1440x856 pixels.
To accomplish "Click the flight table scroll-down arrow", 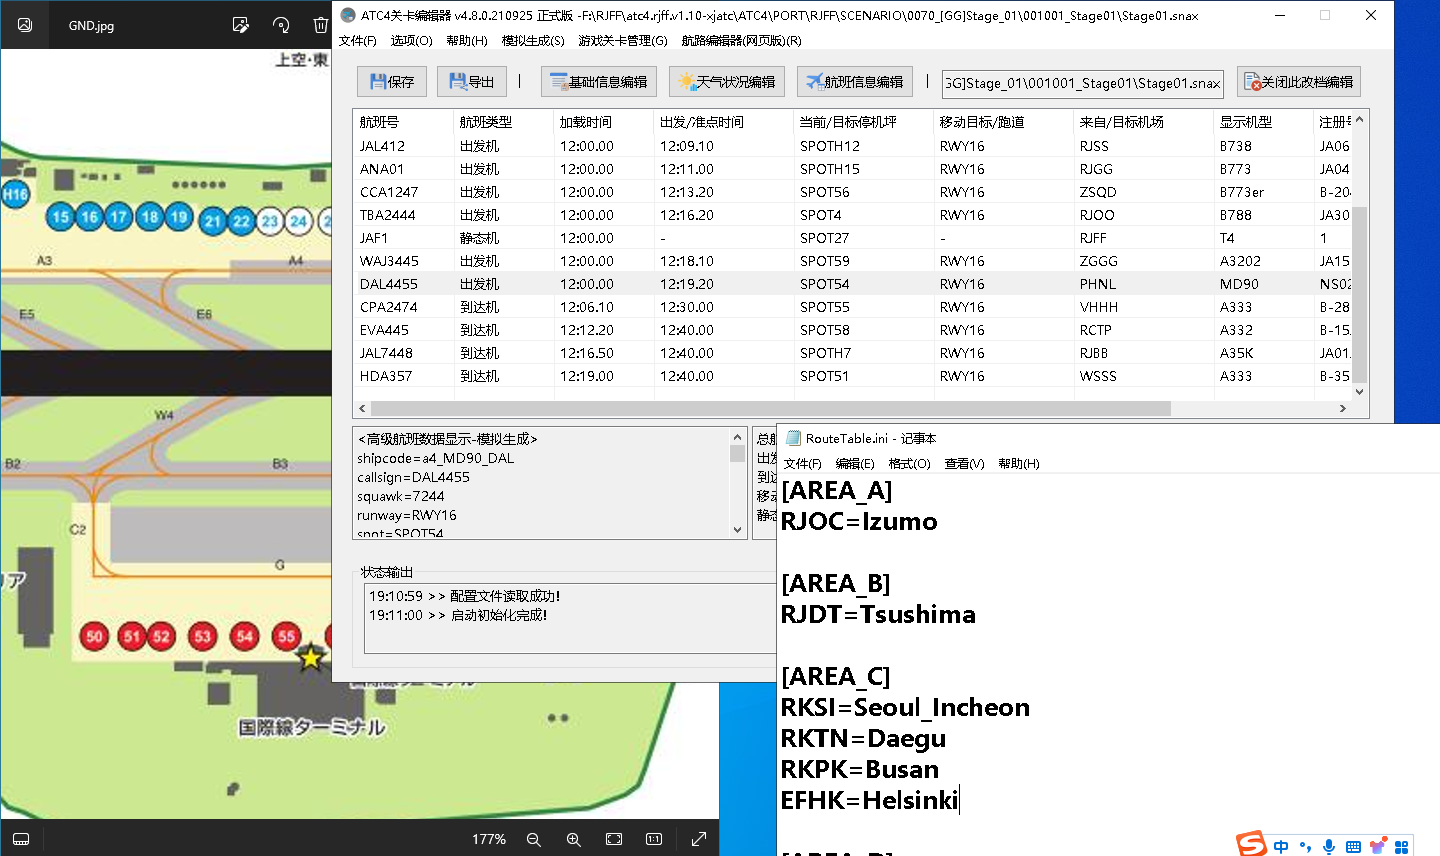I will pos(1359,391).
